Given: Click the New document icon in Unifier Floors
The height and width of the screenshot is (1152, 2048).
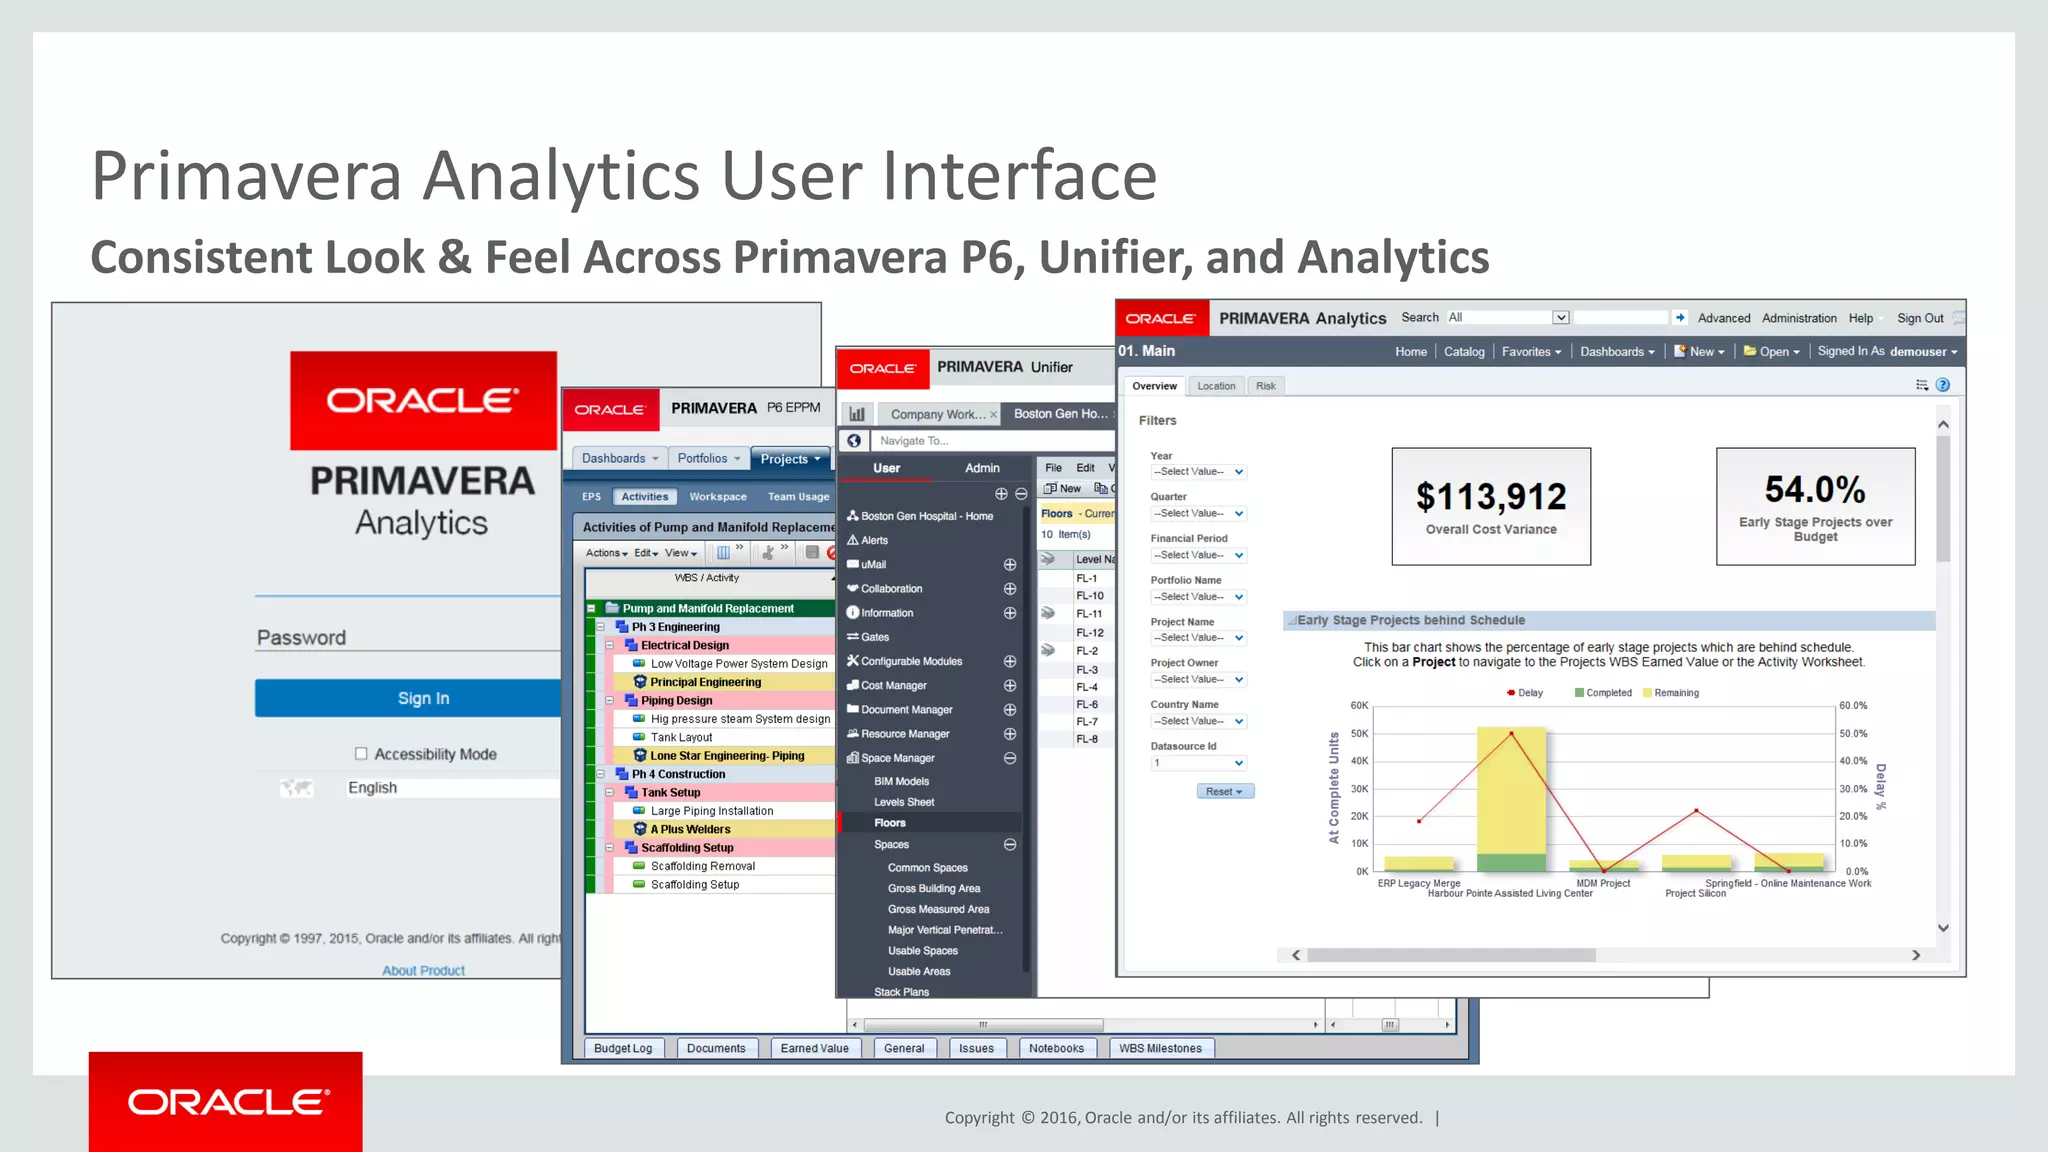Looking at the screenshot, I should point(1050,489).
